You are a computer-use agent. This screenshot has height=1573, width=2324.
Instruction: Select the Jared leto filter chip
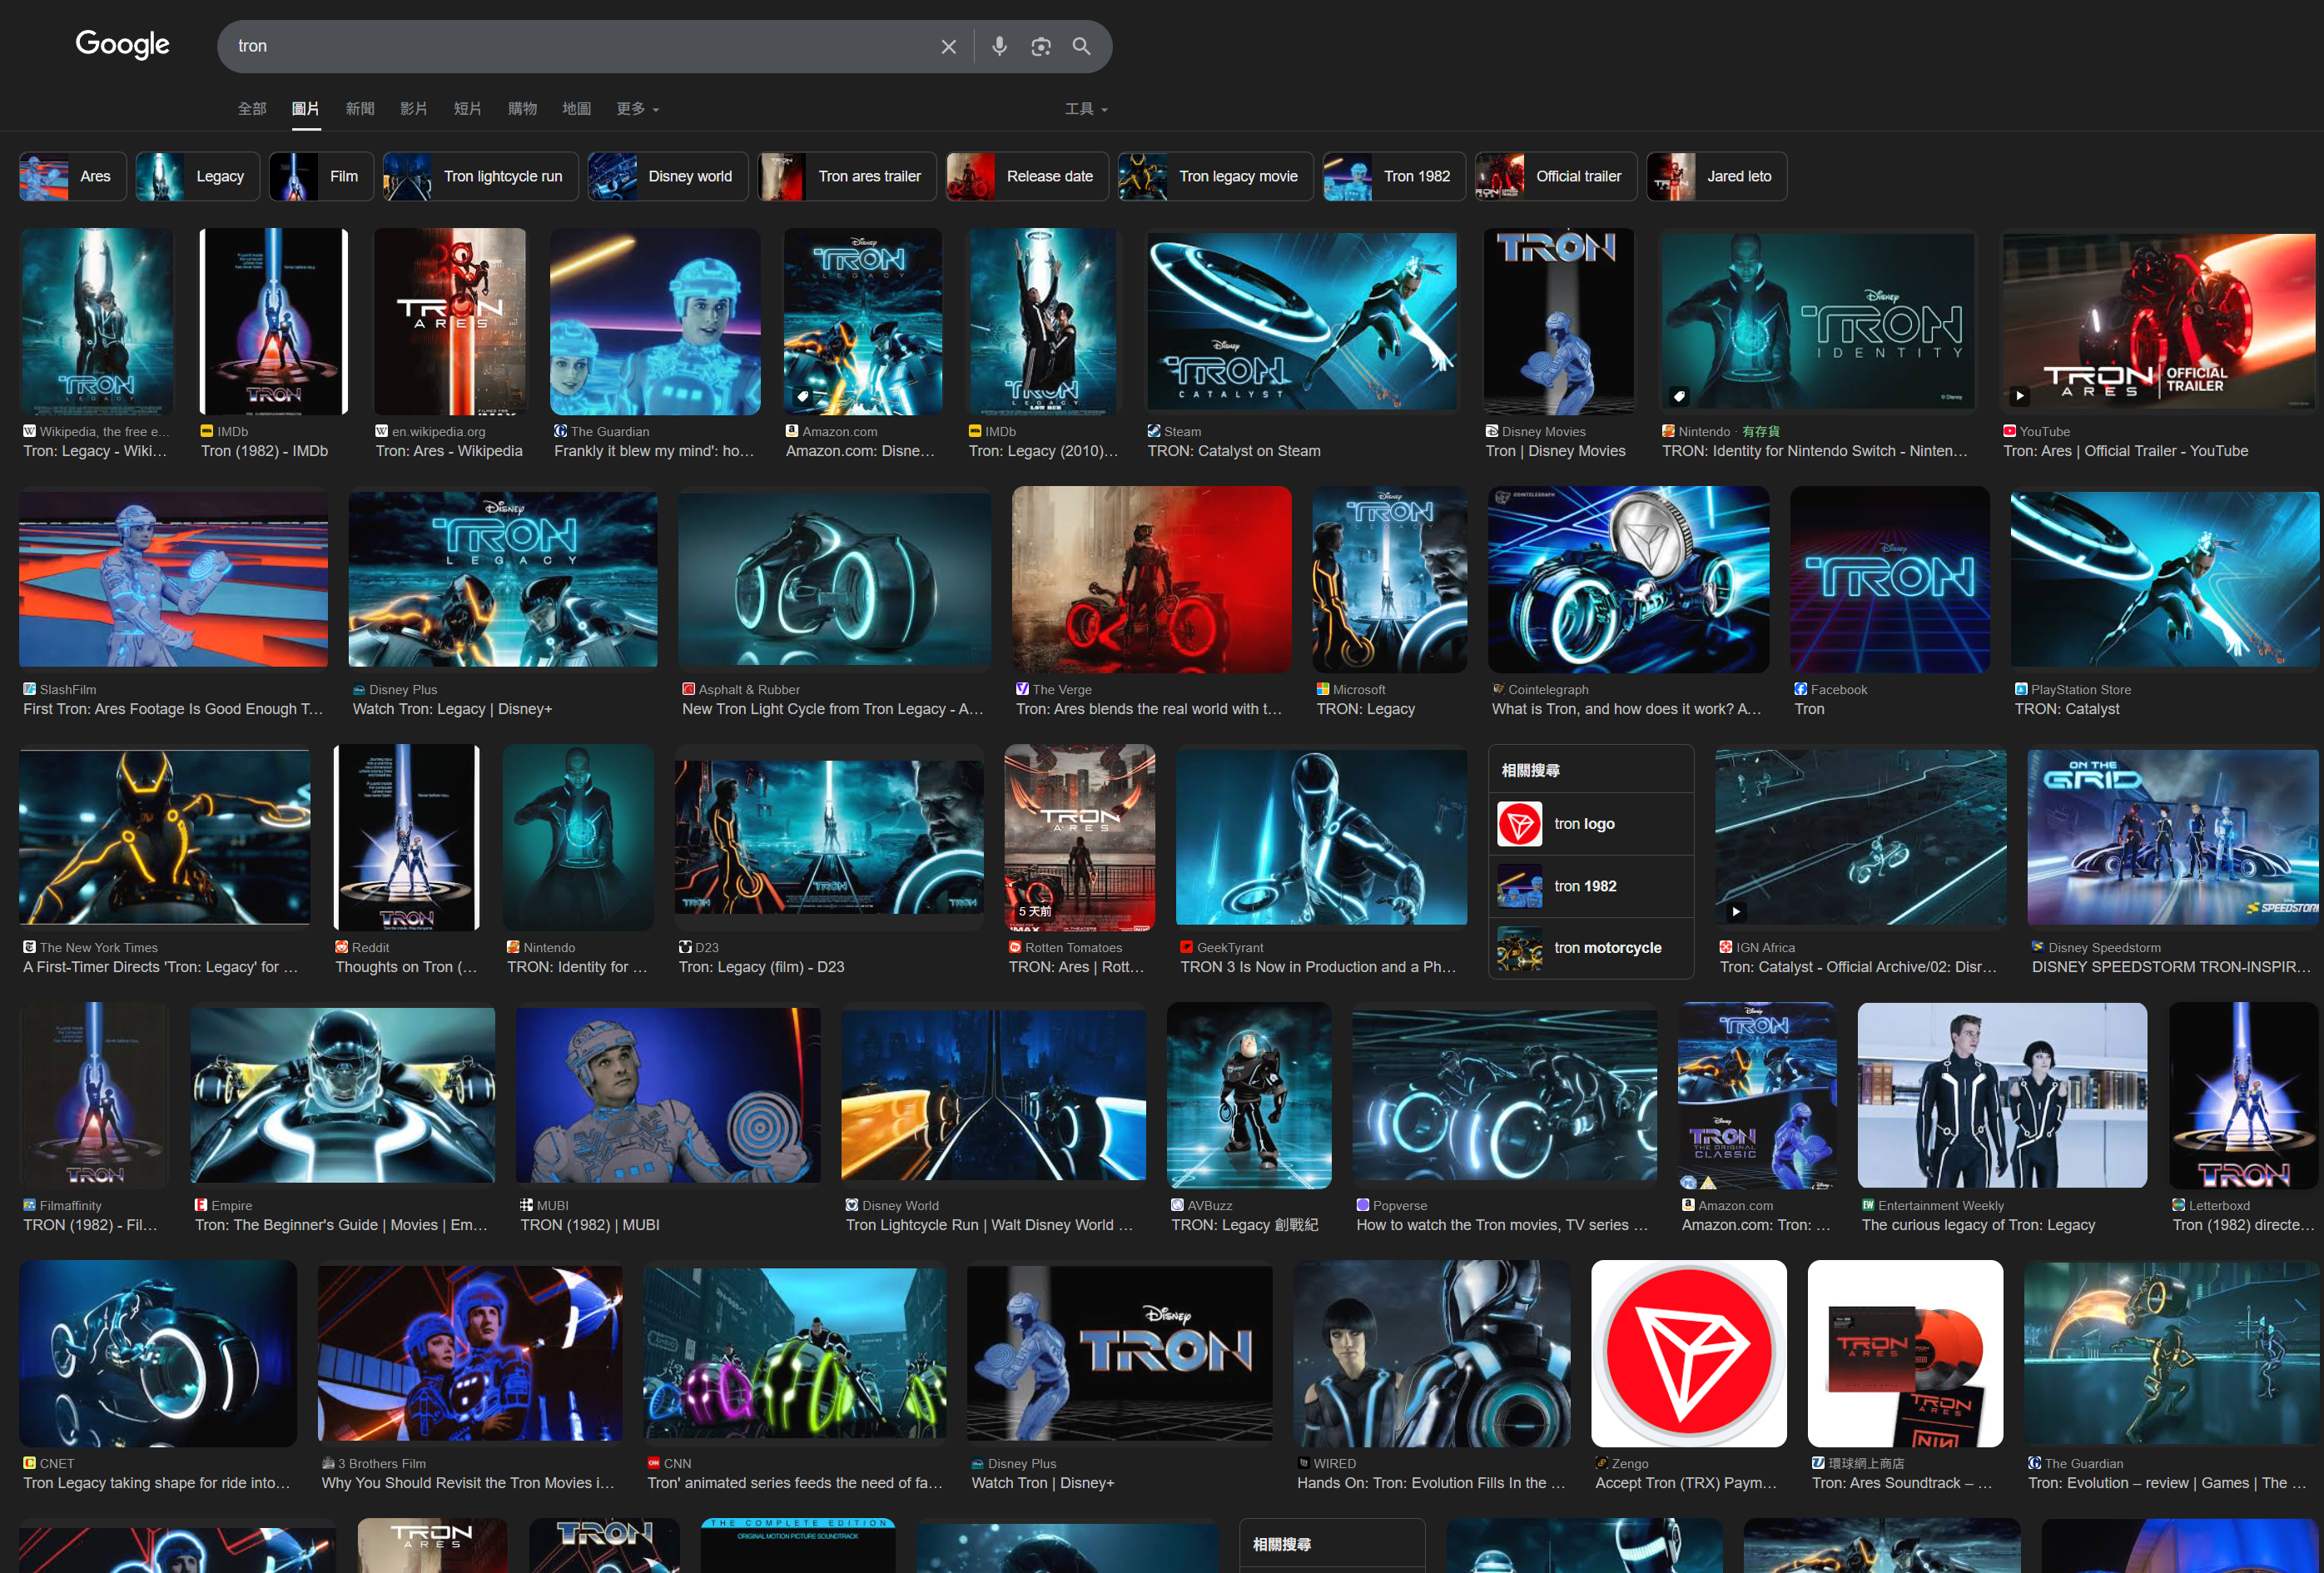1716,176
